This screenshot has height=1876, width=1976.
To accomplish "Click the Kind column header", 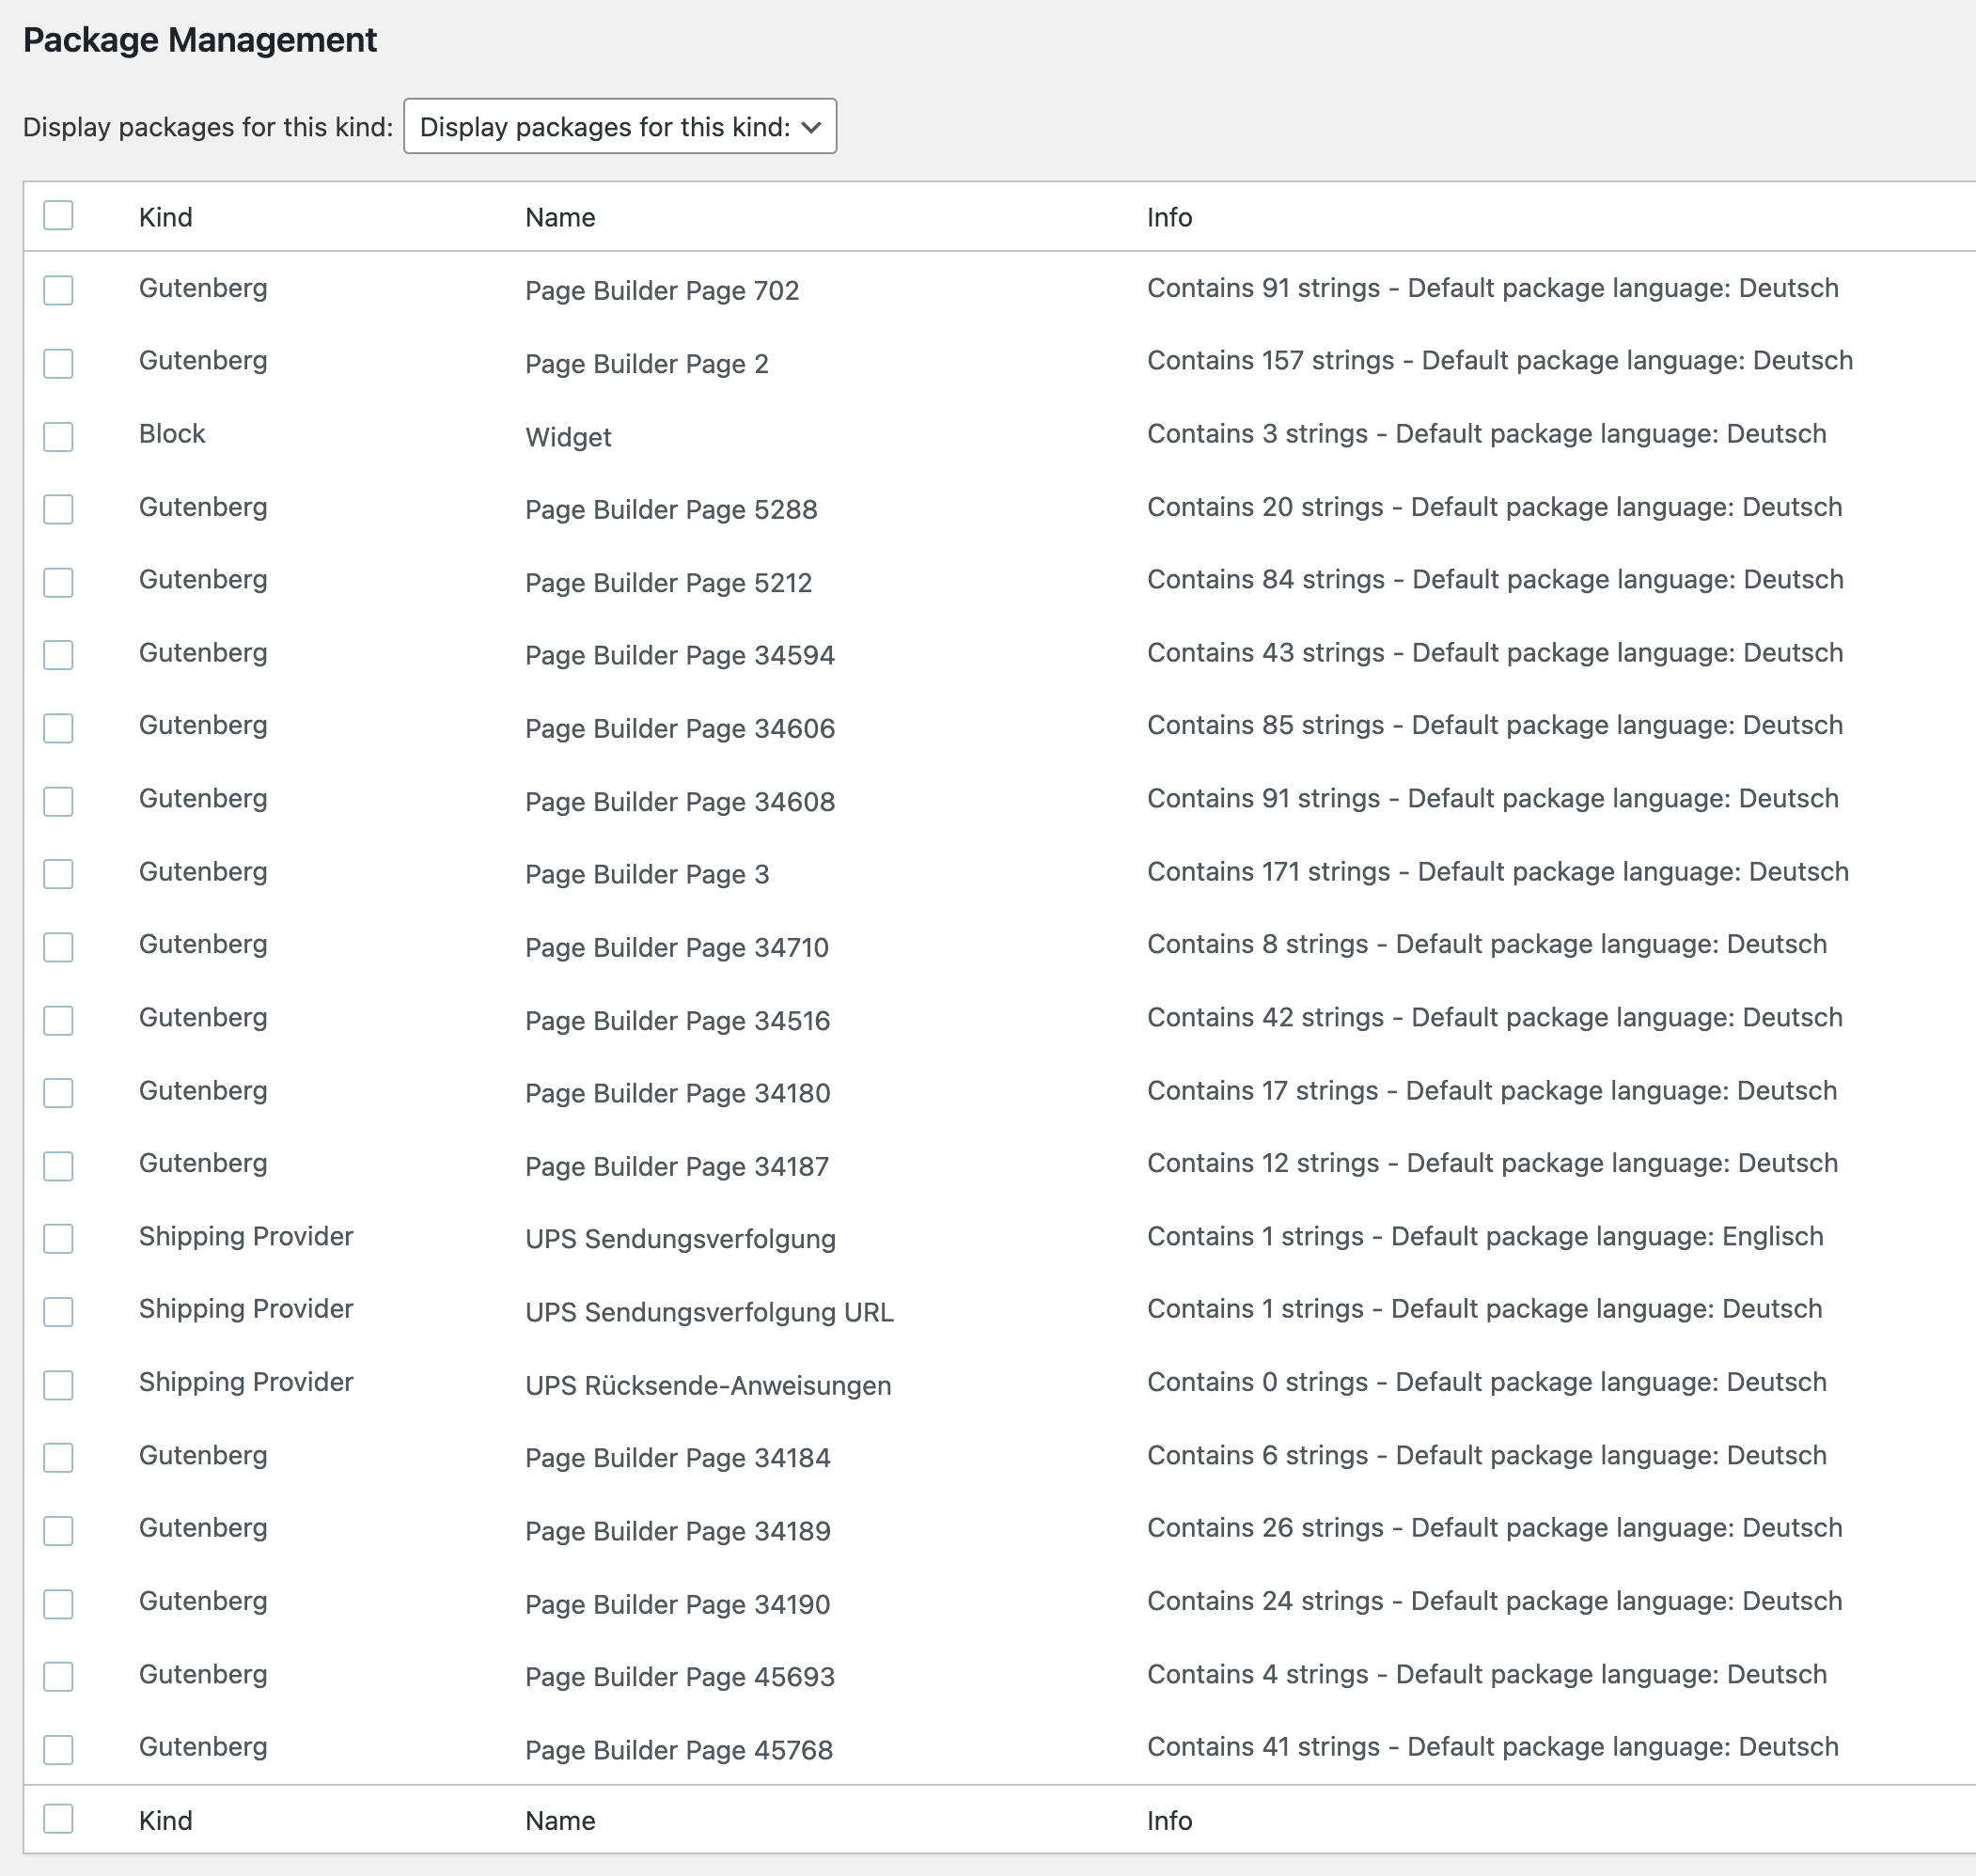I will point(165,217).
